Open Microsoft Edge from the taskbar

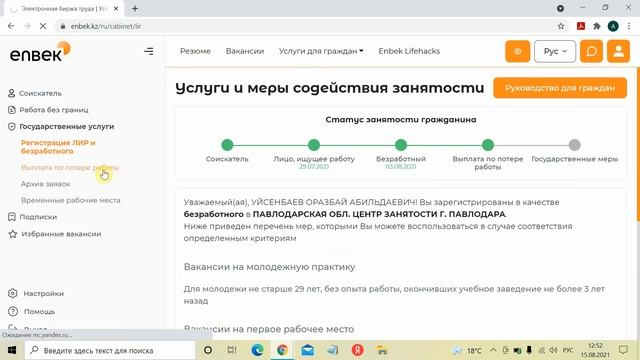258,350
